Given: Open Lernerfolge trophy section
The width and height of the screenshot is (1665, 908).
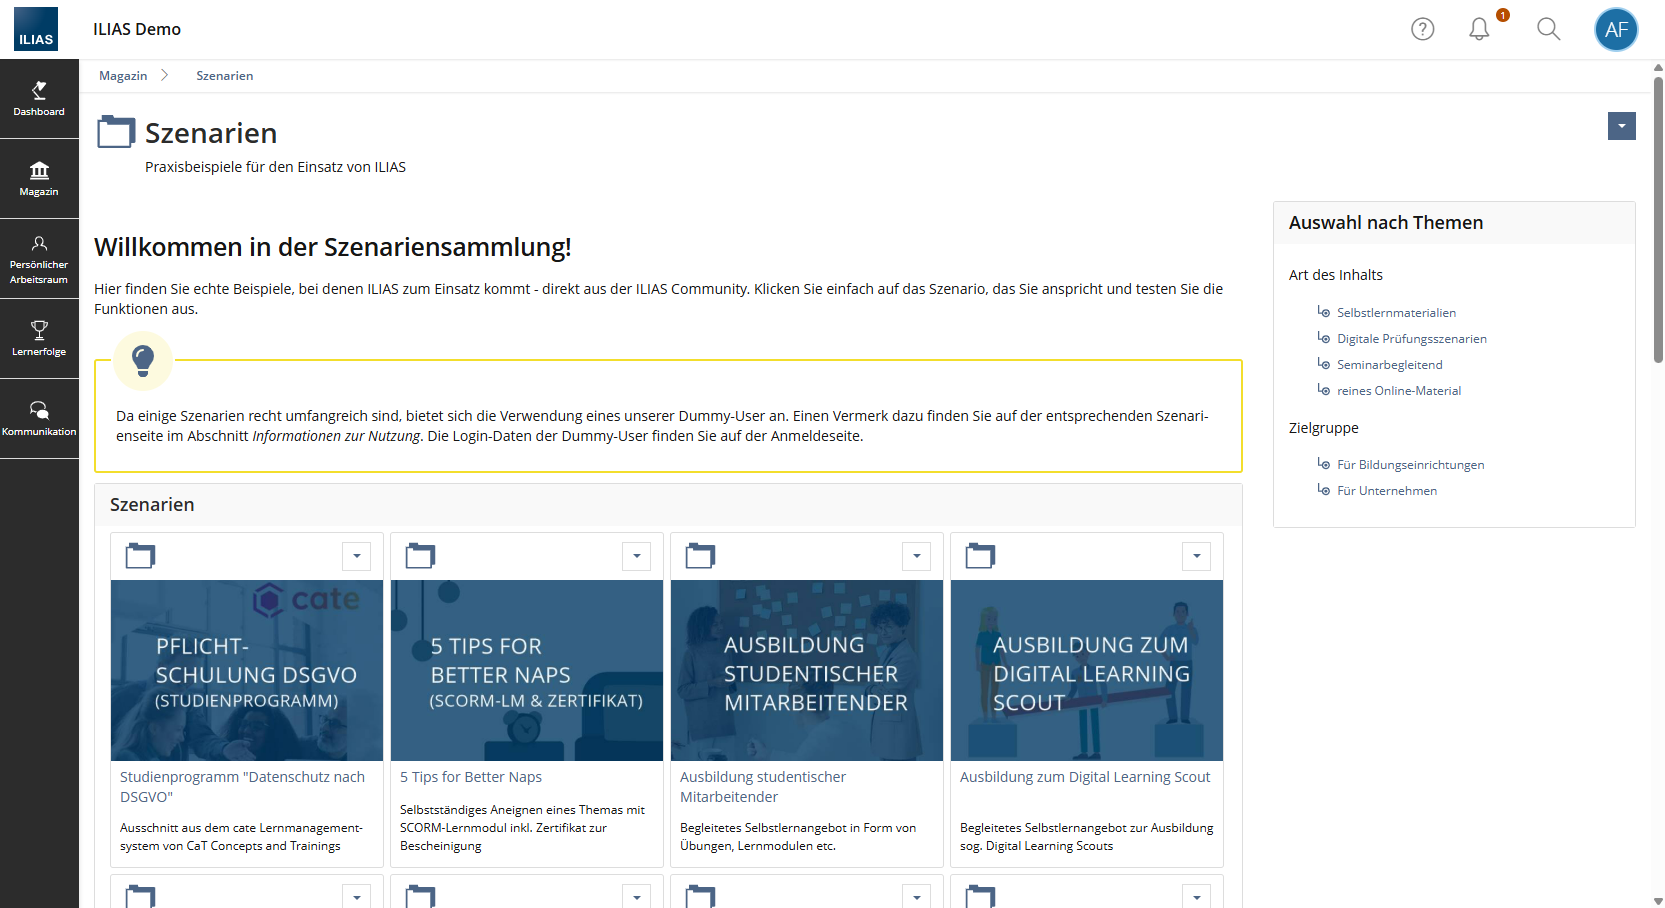Looking at the screenshot, I should pos(39,339).
